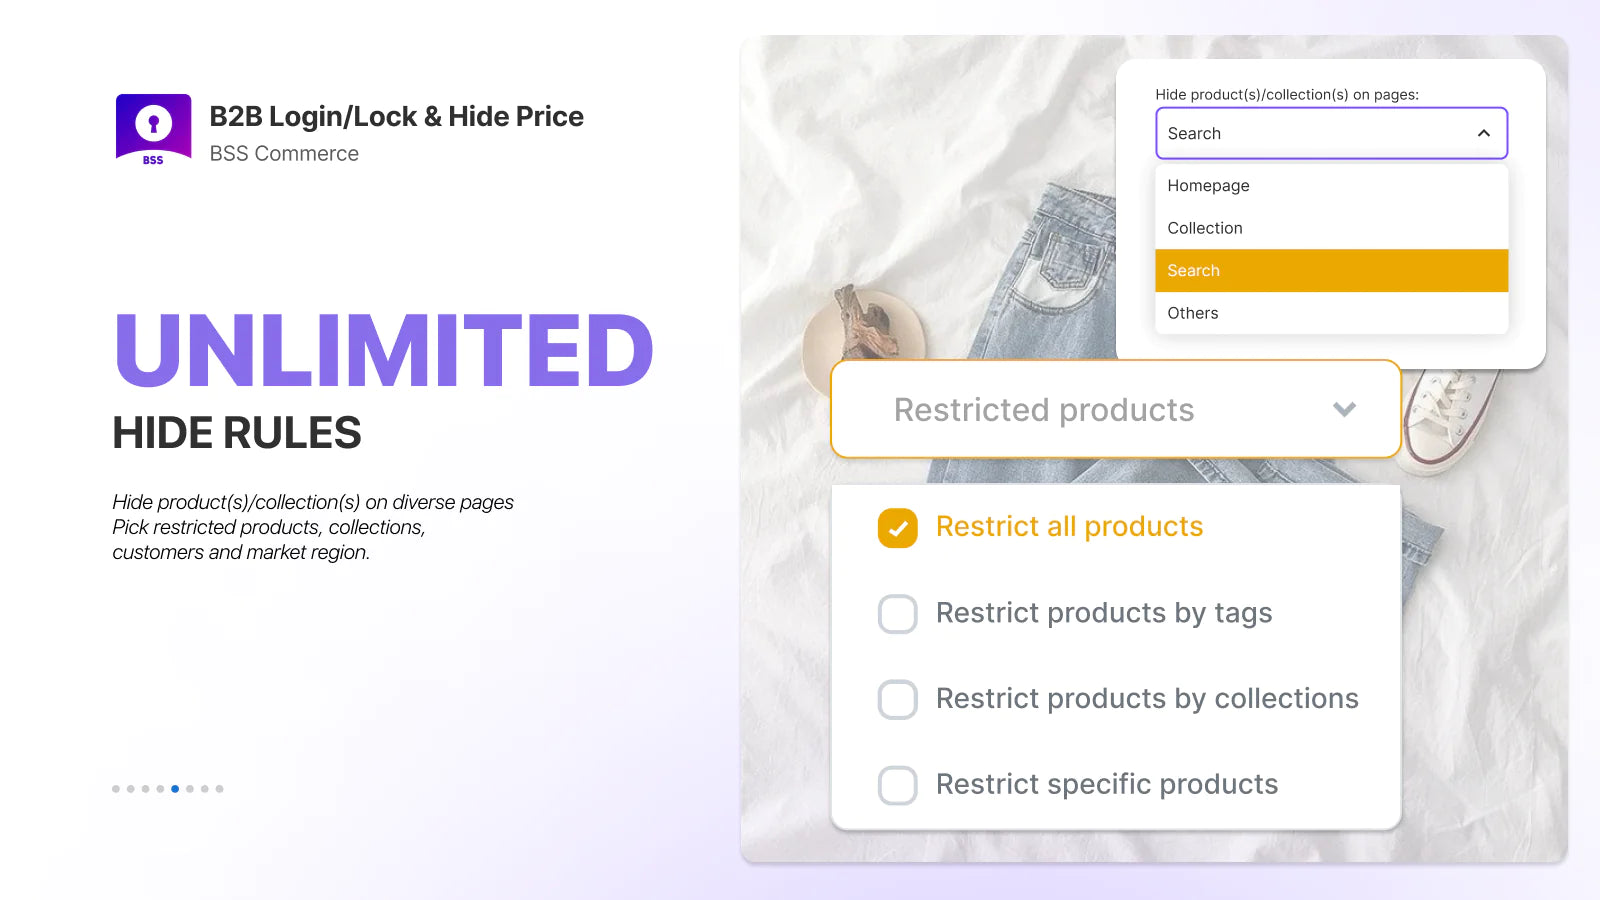
Task: Click the B2B Login/Lock & Hide Price title
Action: click(396, 117)
